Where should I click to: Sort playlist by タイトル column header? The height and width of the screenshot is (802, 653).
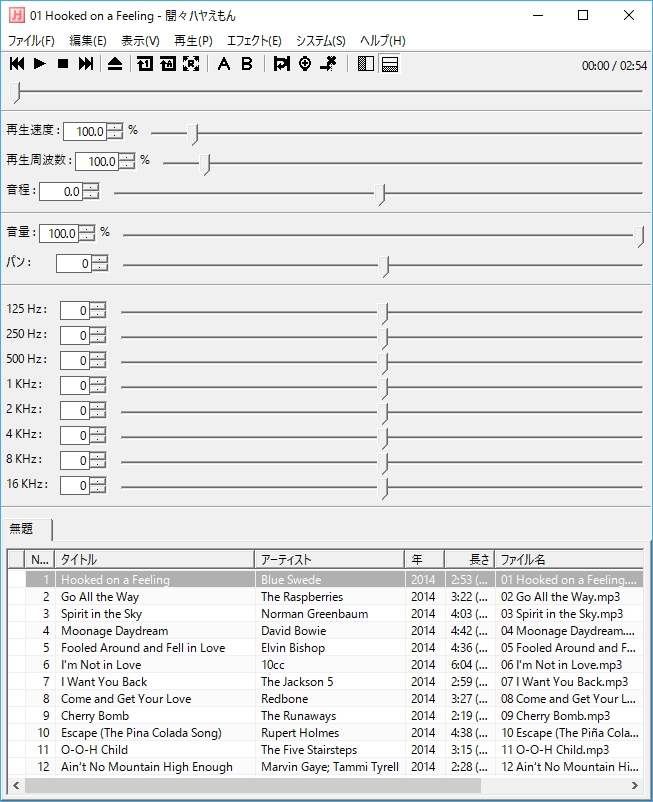[154, 560]
